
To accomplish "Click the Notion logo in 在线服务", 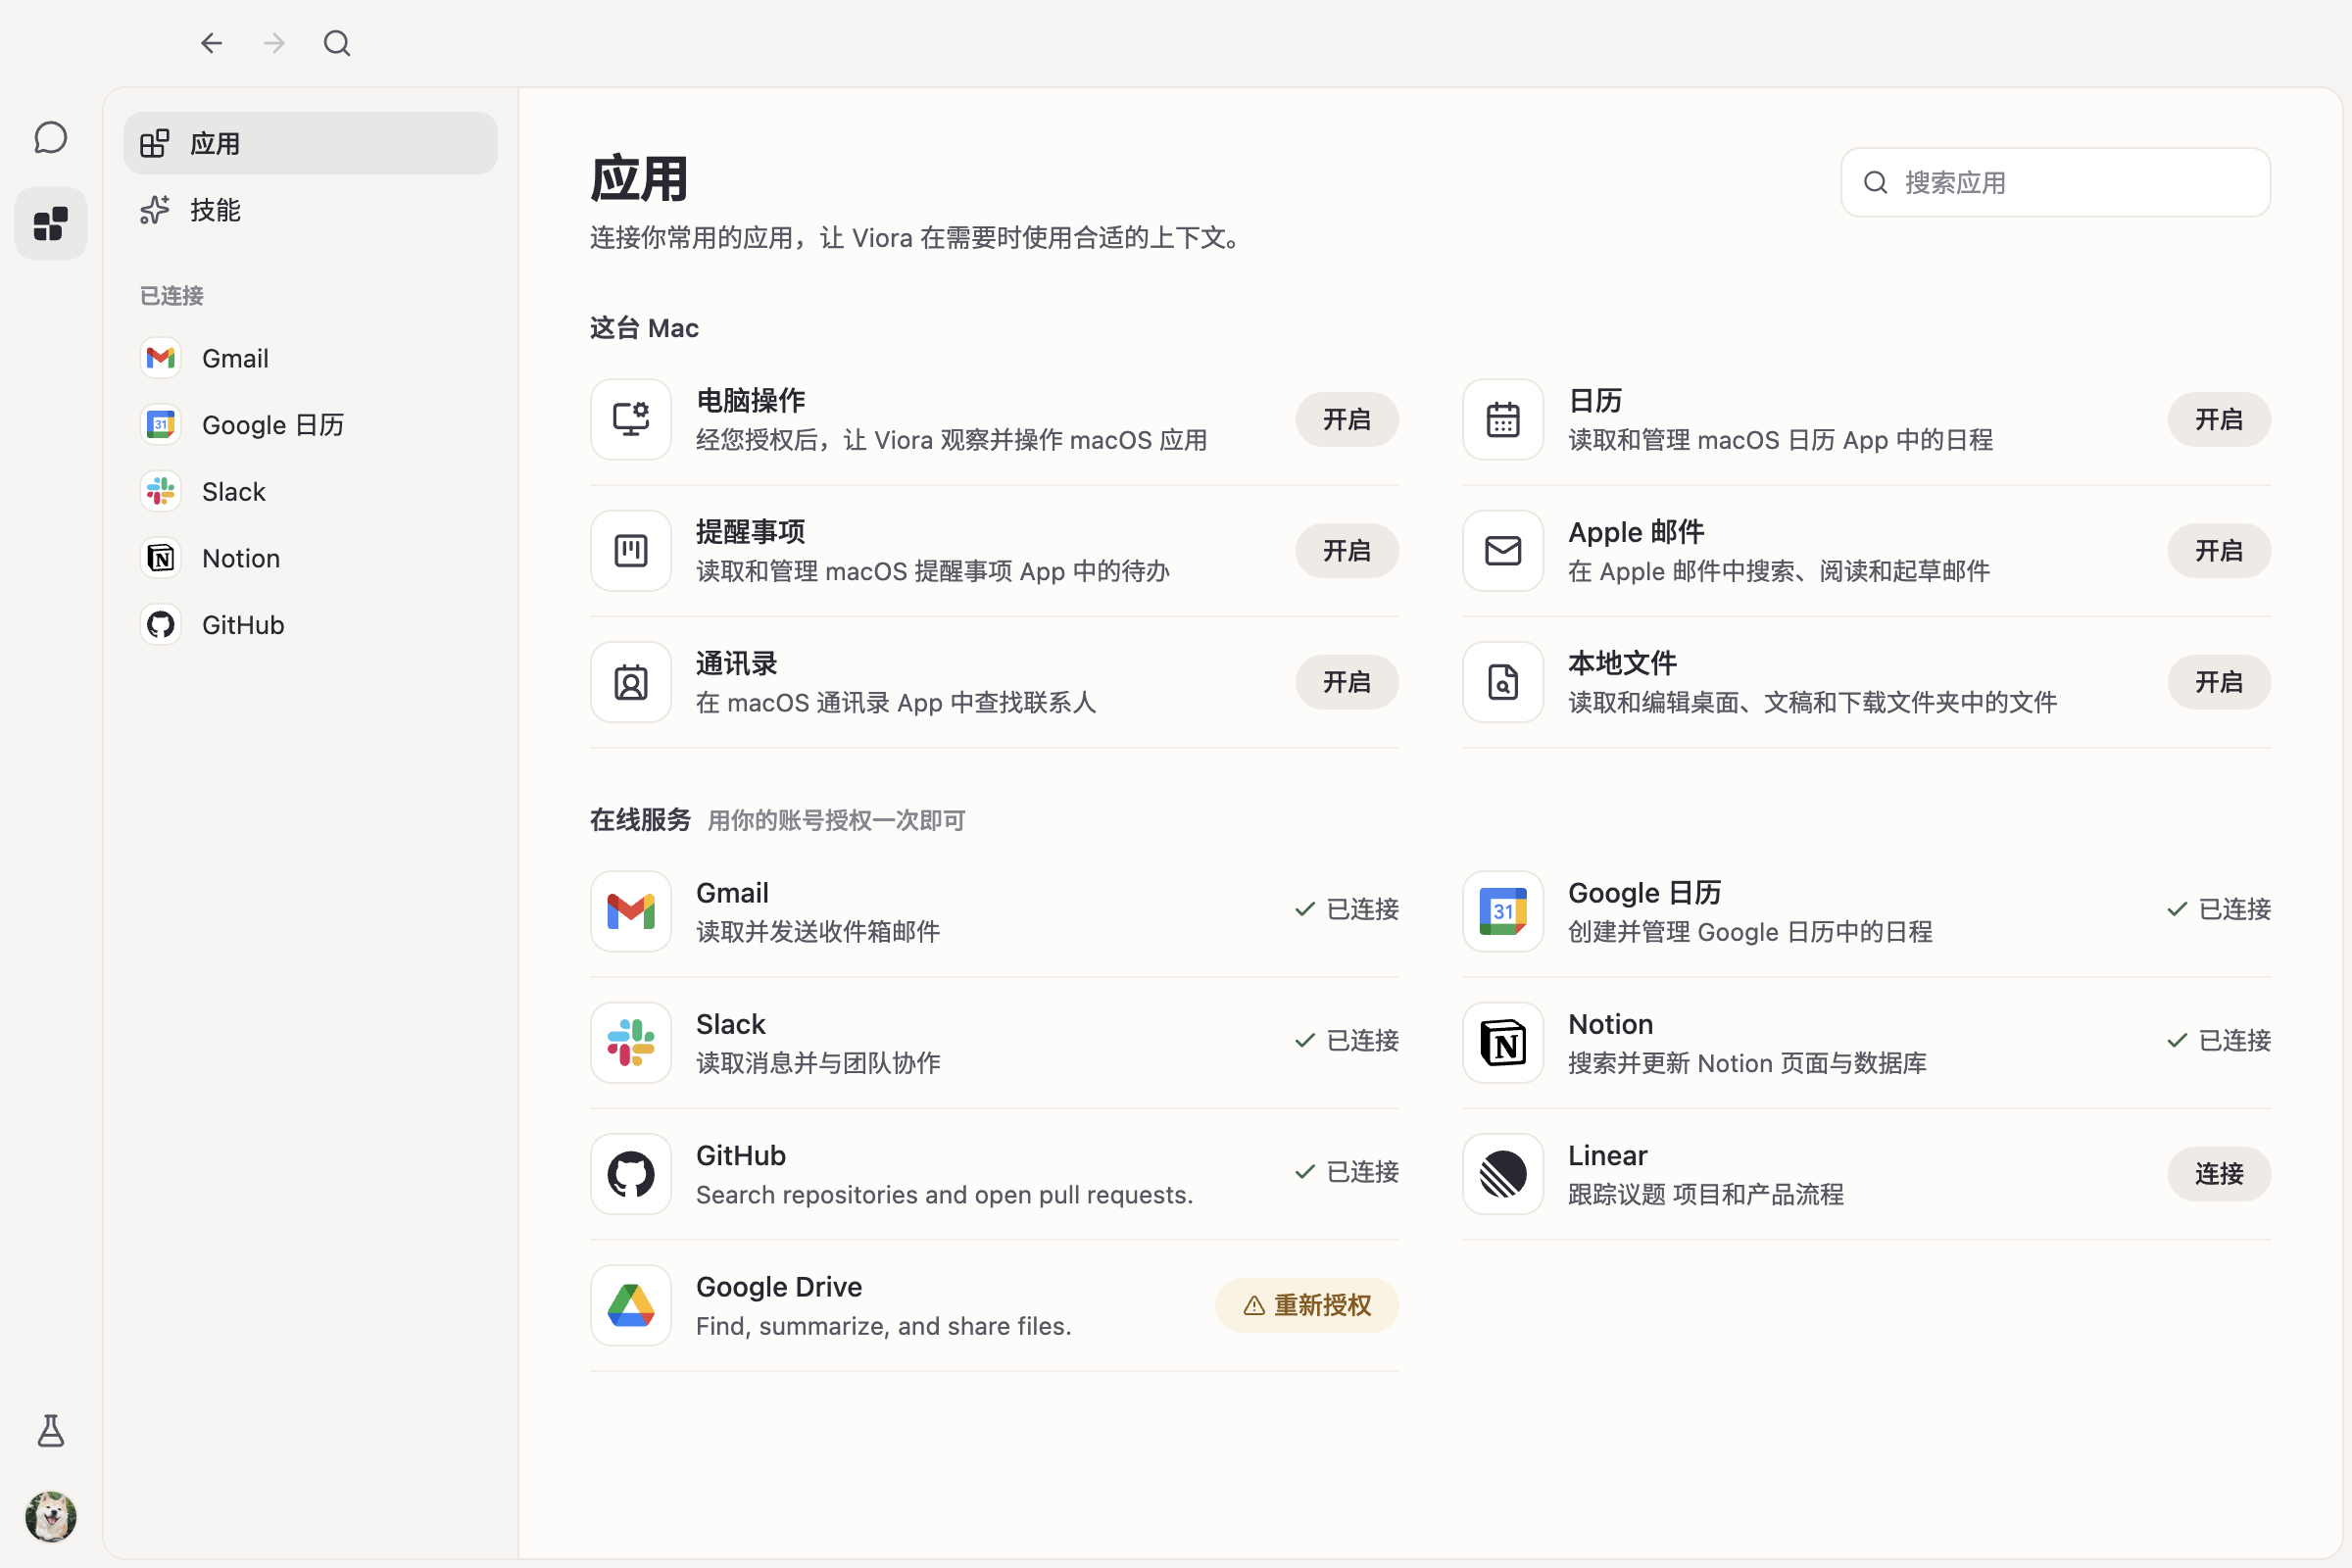I will tap(1503, 1042).
